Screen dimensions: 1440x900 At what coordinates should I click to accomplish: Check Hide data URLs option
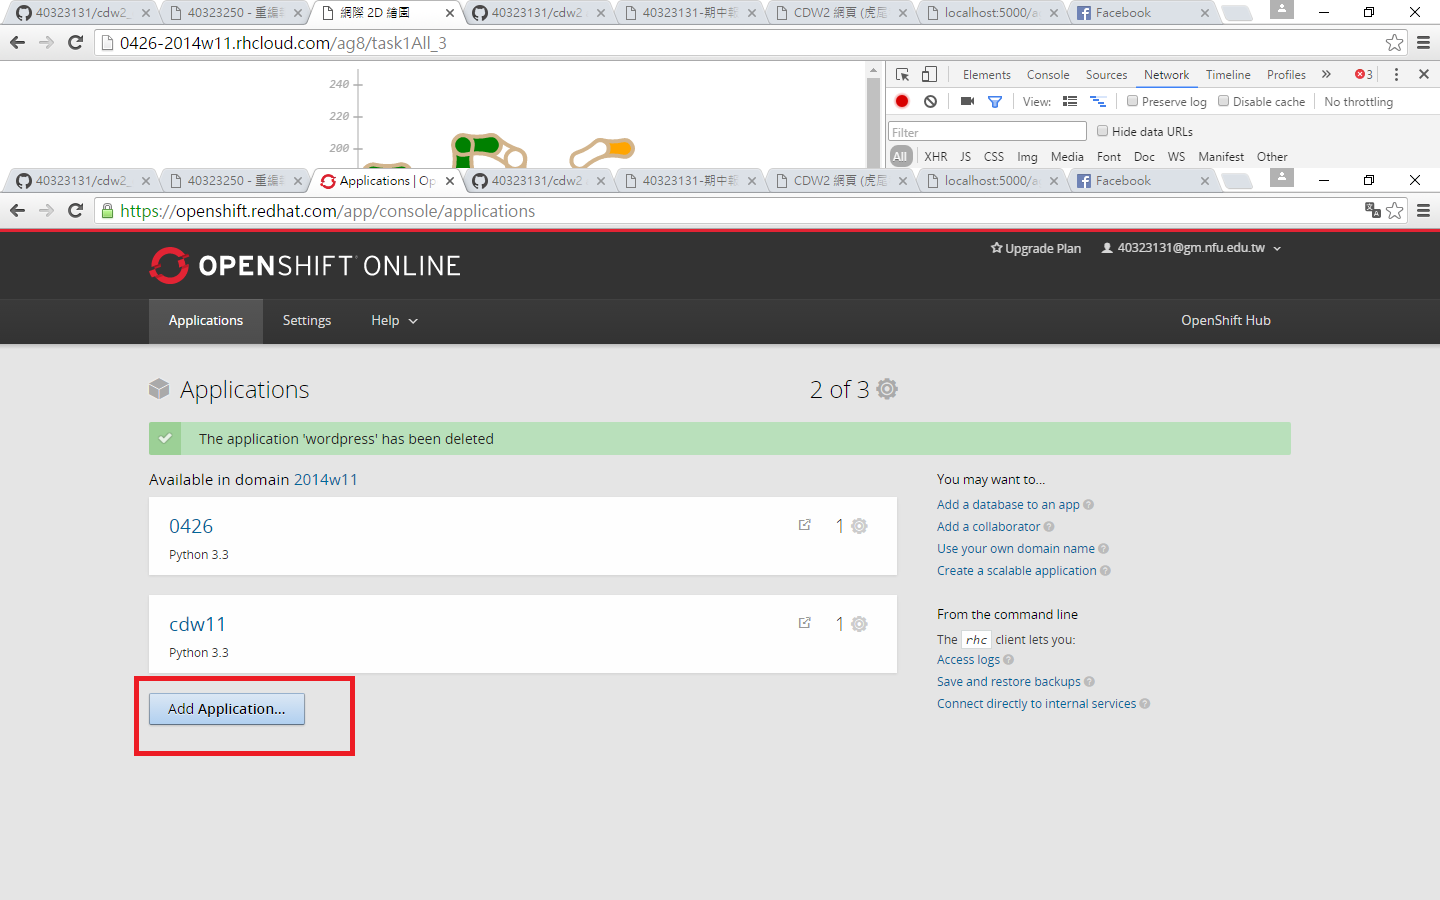click(x=1102, y=131)
